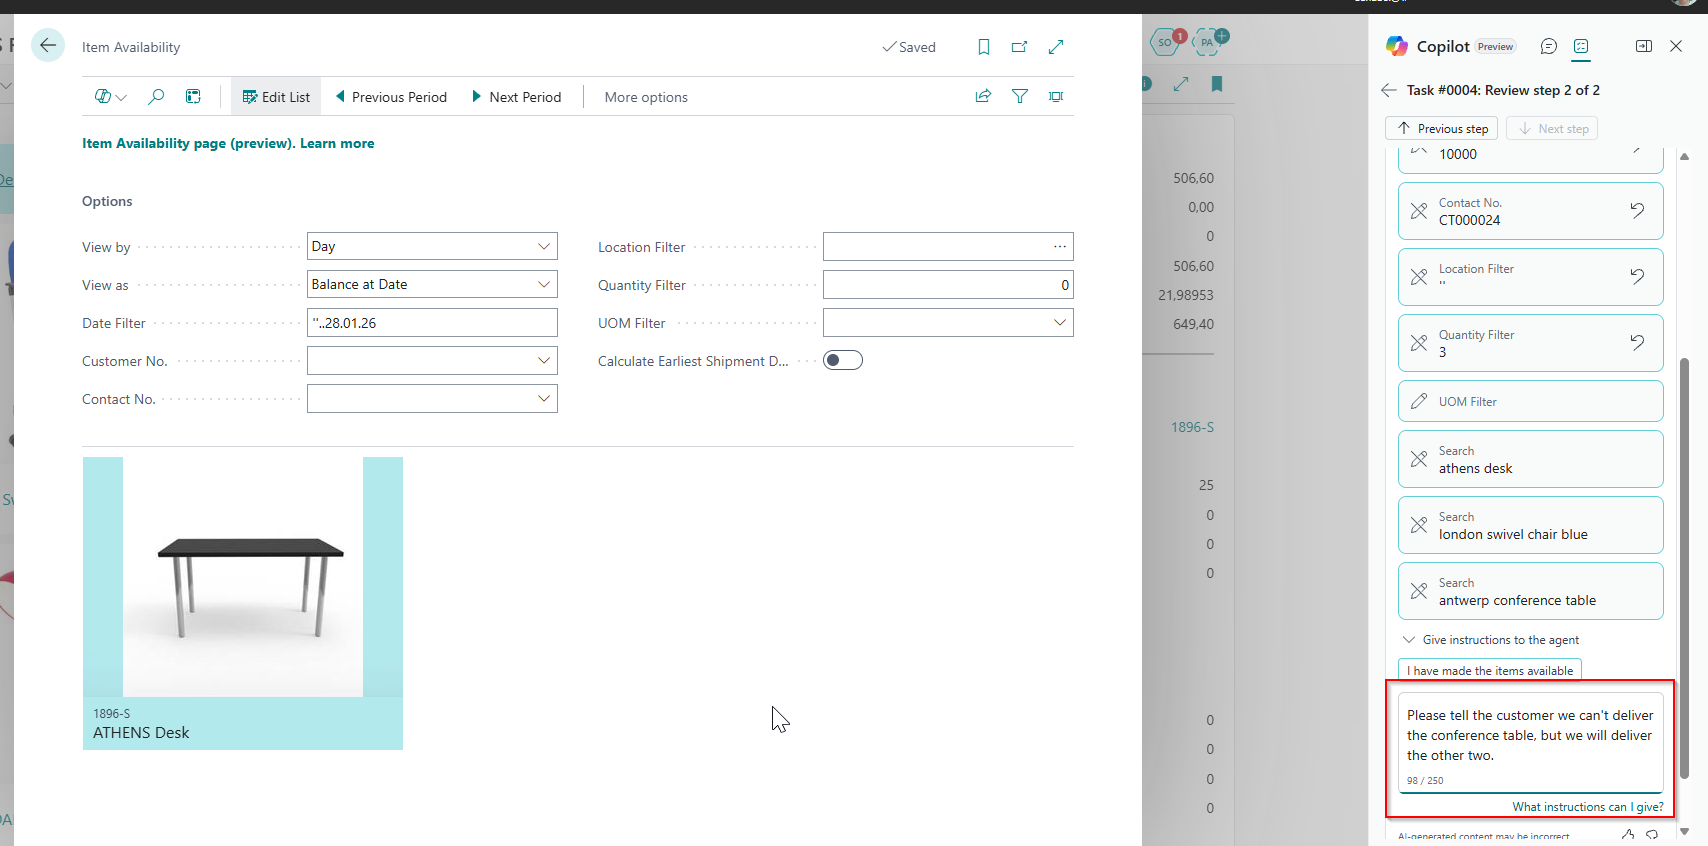1708x846 pixels.
Task: Undo the Contact No. CT000024 change
Action: 1636,210
